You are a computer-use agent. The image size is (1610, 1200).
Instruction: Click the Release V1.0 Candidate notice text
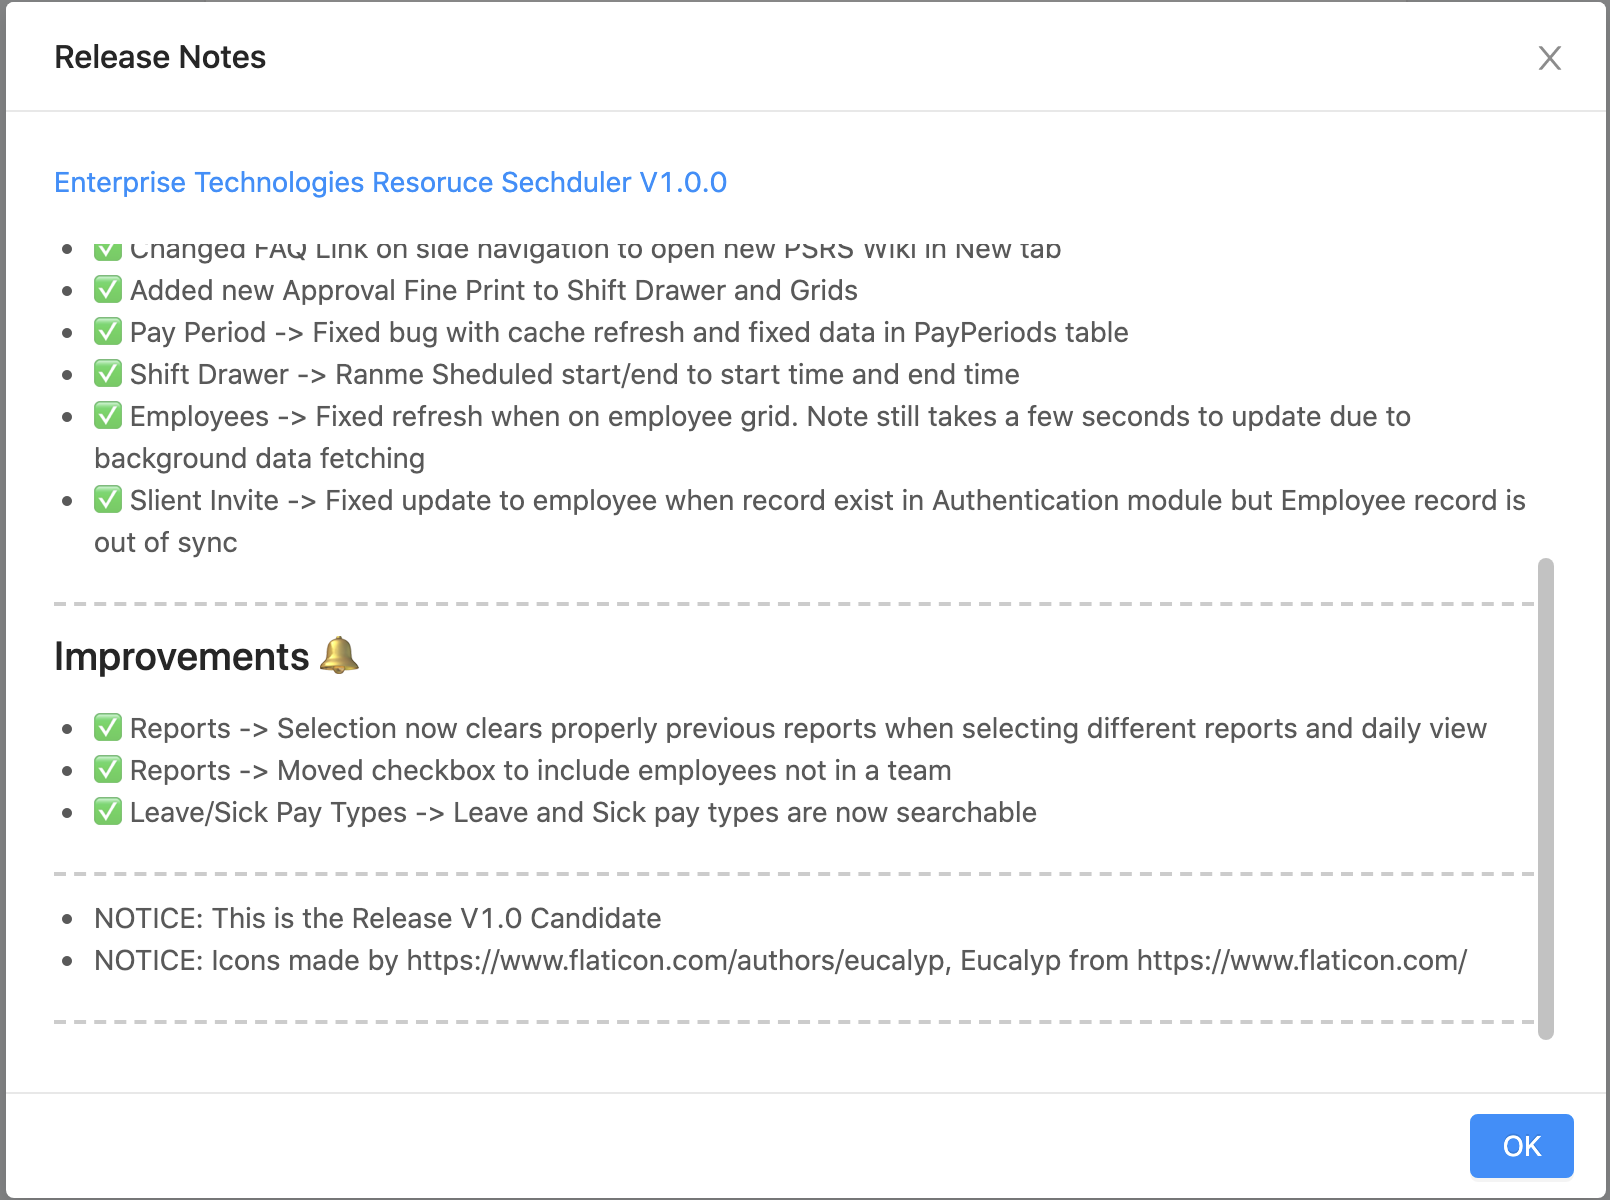pyautogui.click(x=378, y=918)
